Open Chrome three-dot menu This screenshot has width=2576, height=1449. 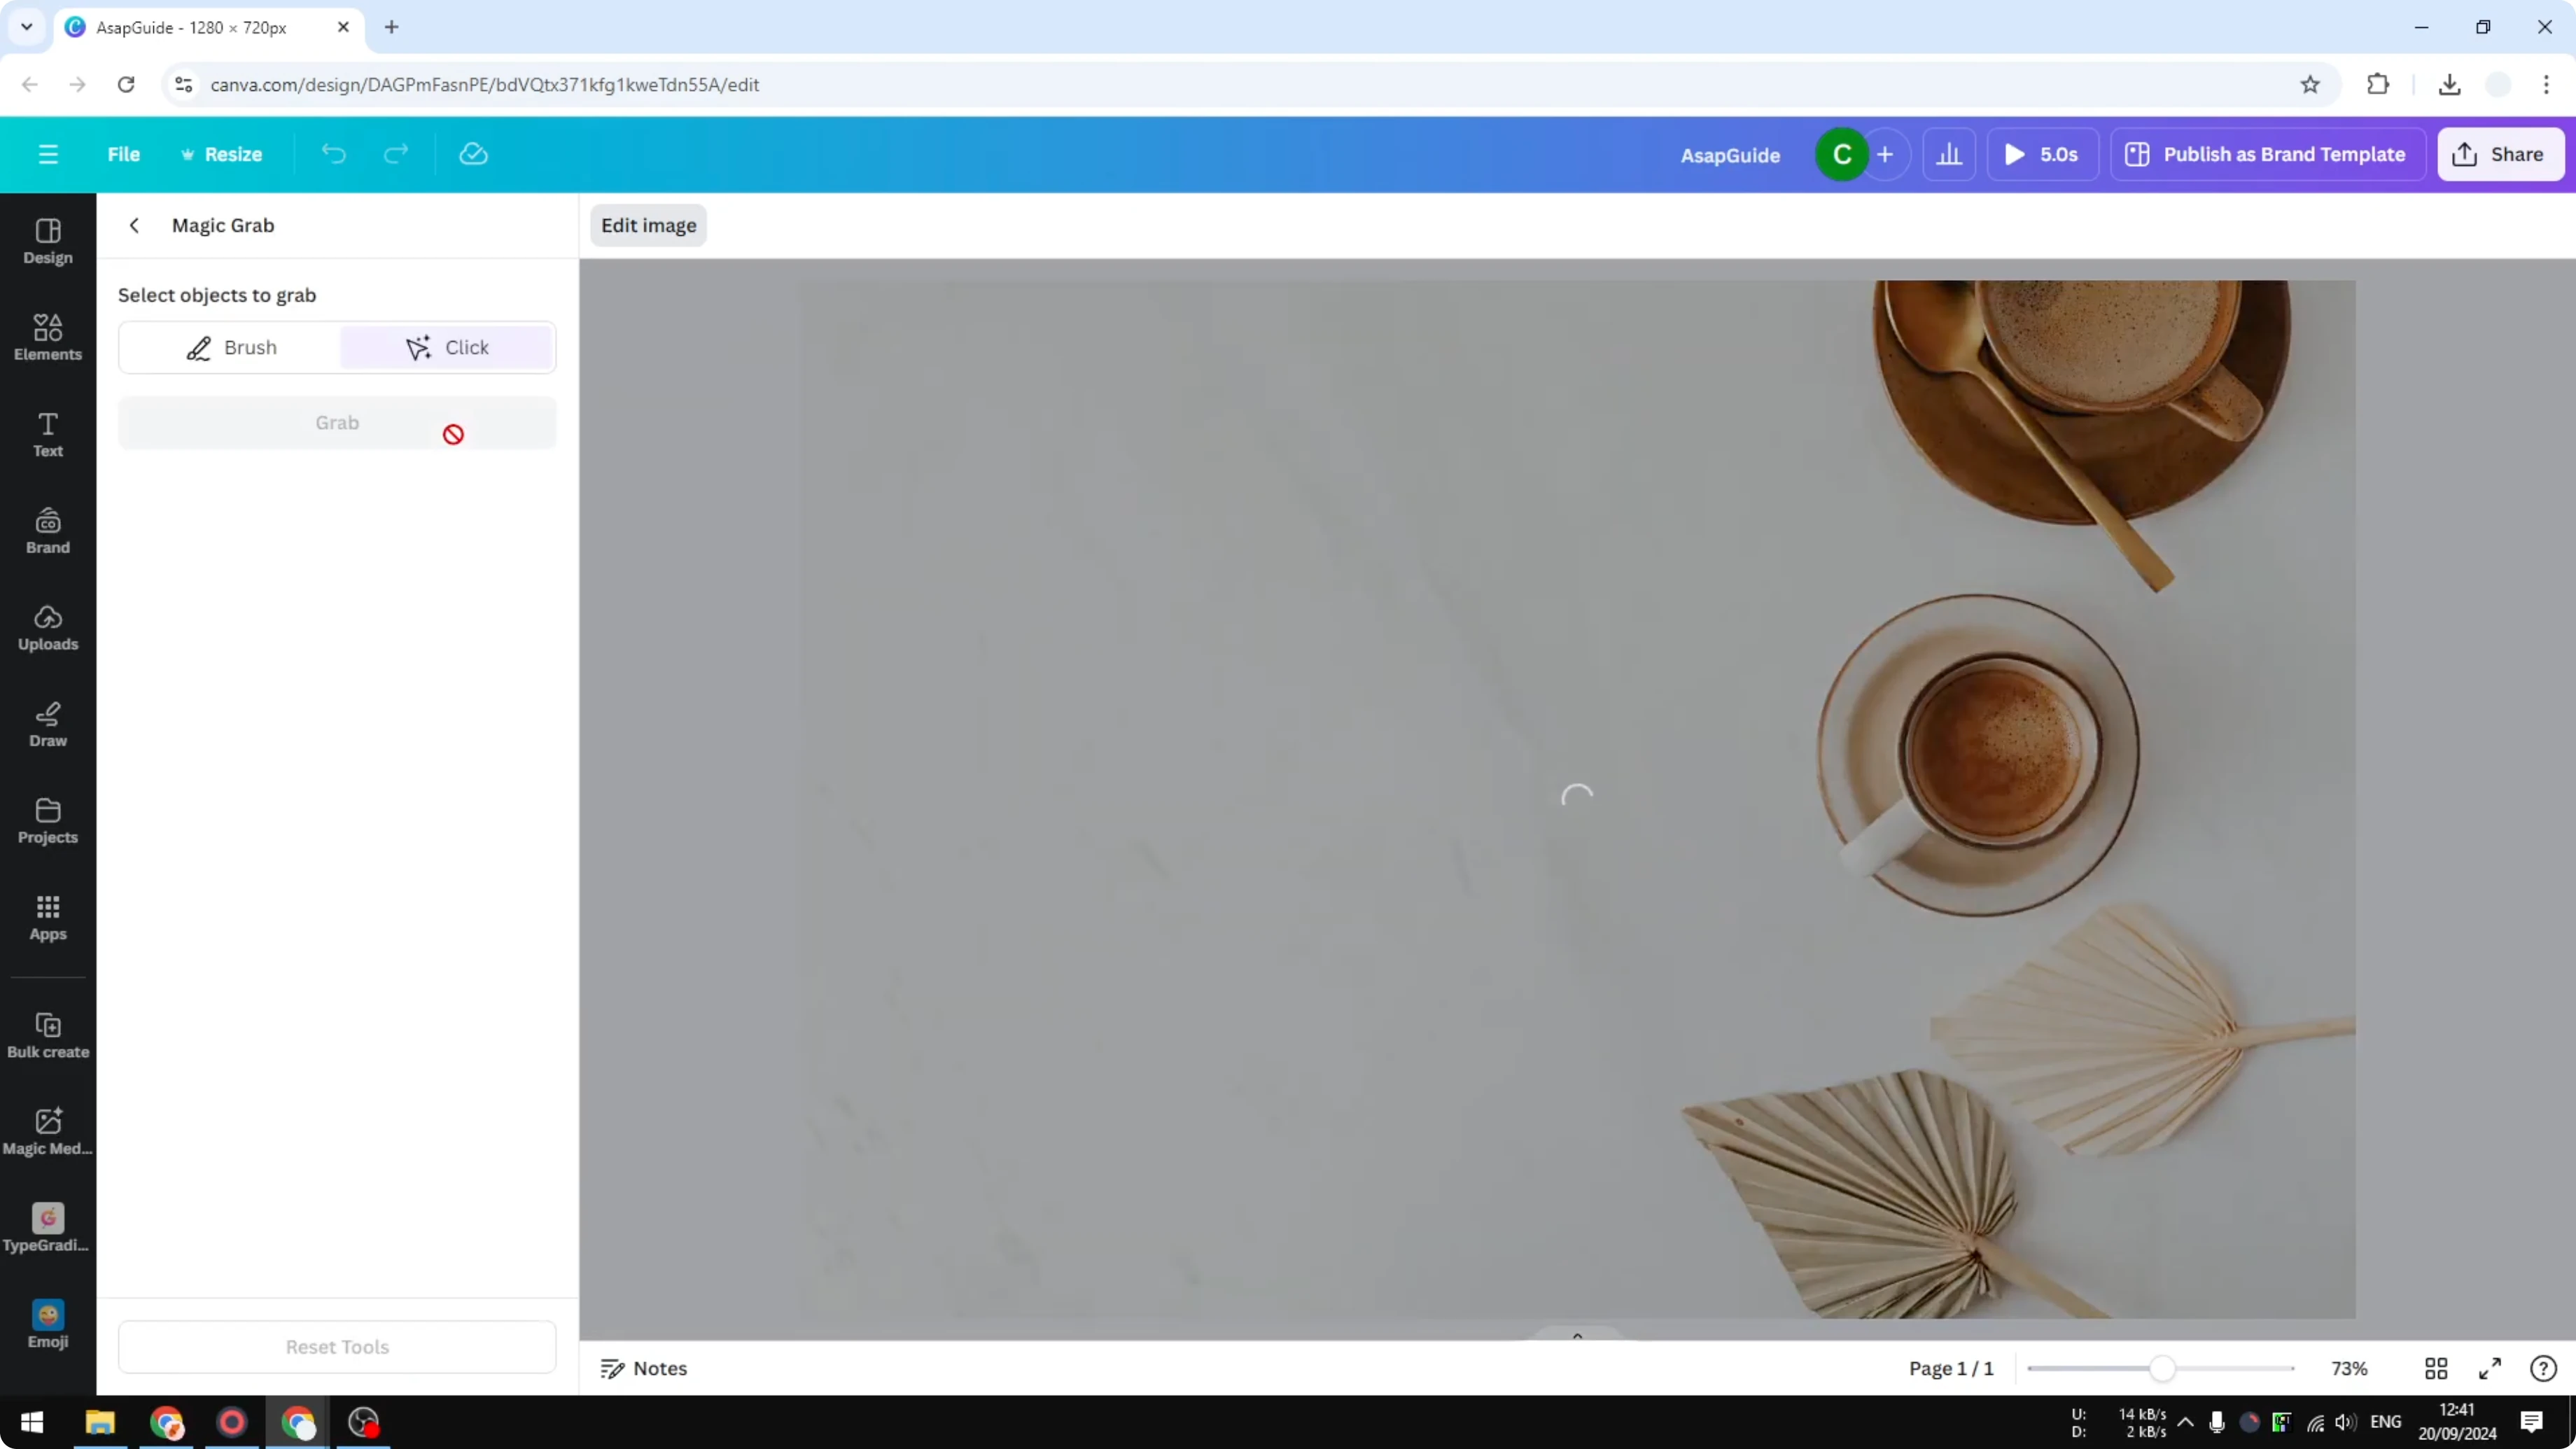pyautogui.click(x=2546, y=84)
